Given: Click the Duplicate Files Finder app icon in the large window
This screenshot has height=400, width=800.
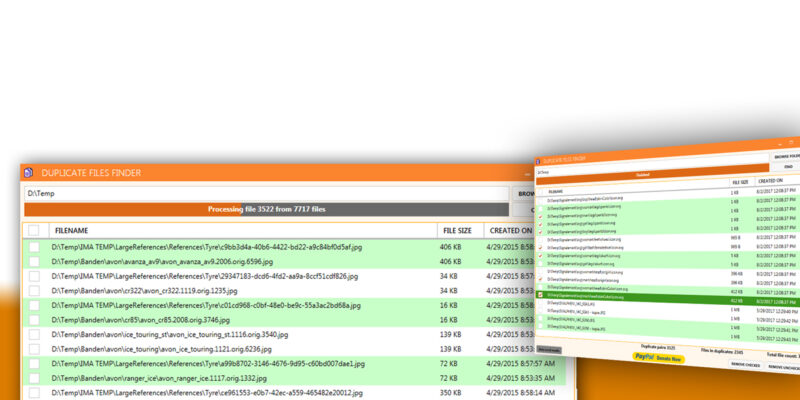Looking at the screenshot, I should [29, 172].
